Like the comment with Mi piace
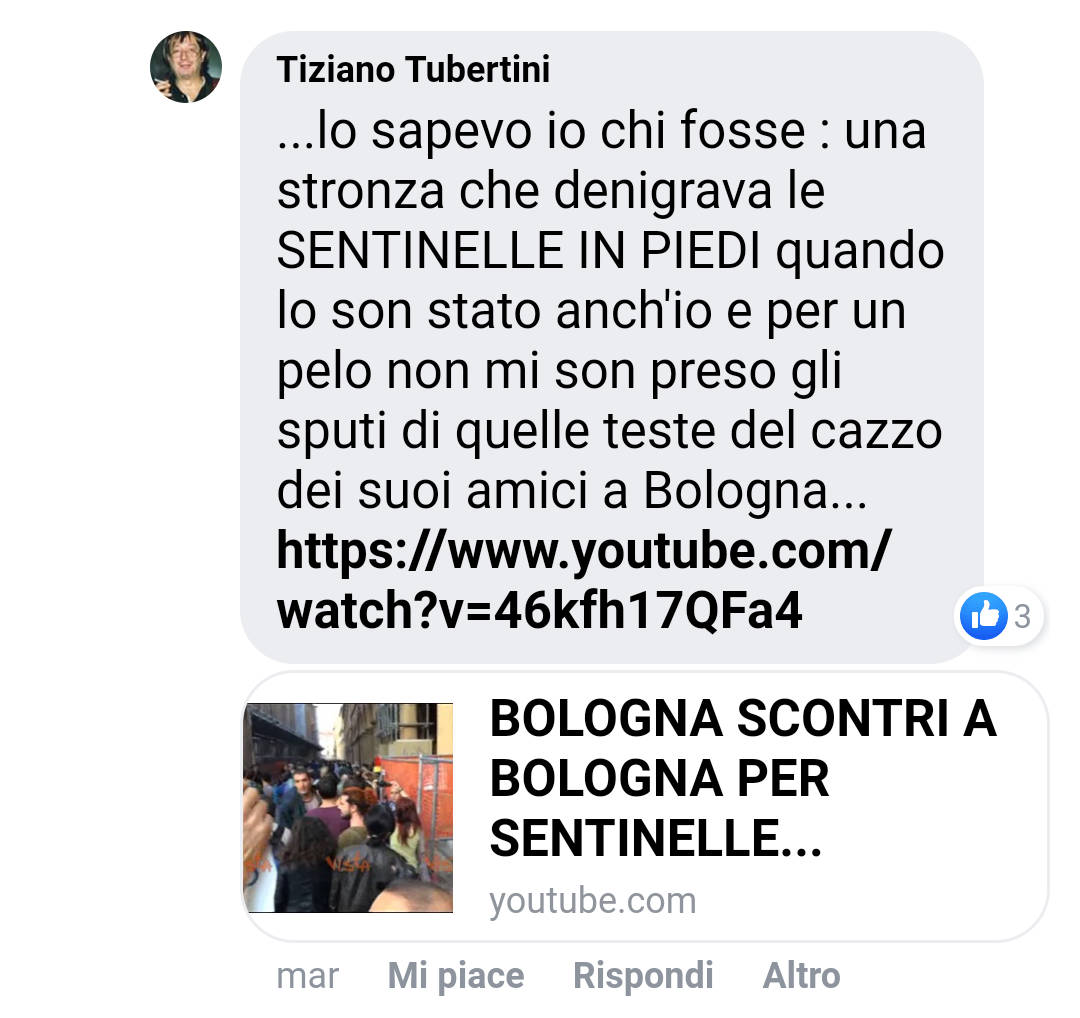1080x1018 pixels. pyautogui.click(x=456, y=976)
